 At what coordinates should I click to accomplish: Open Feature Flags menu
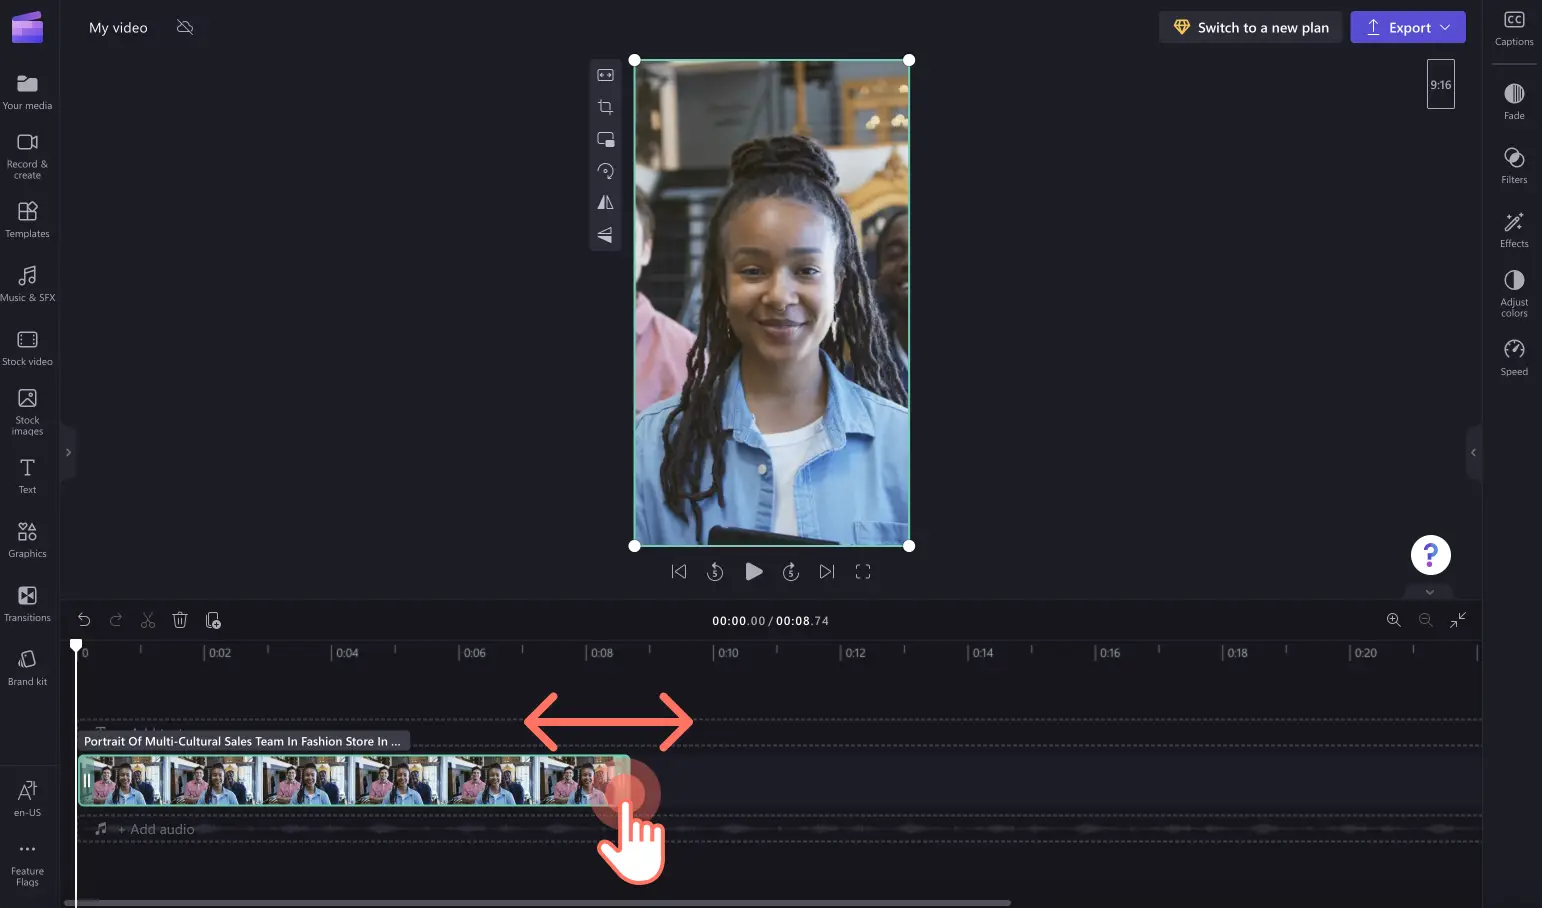(27, 865)
